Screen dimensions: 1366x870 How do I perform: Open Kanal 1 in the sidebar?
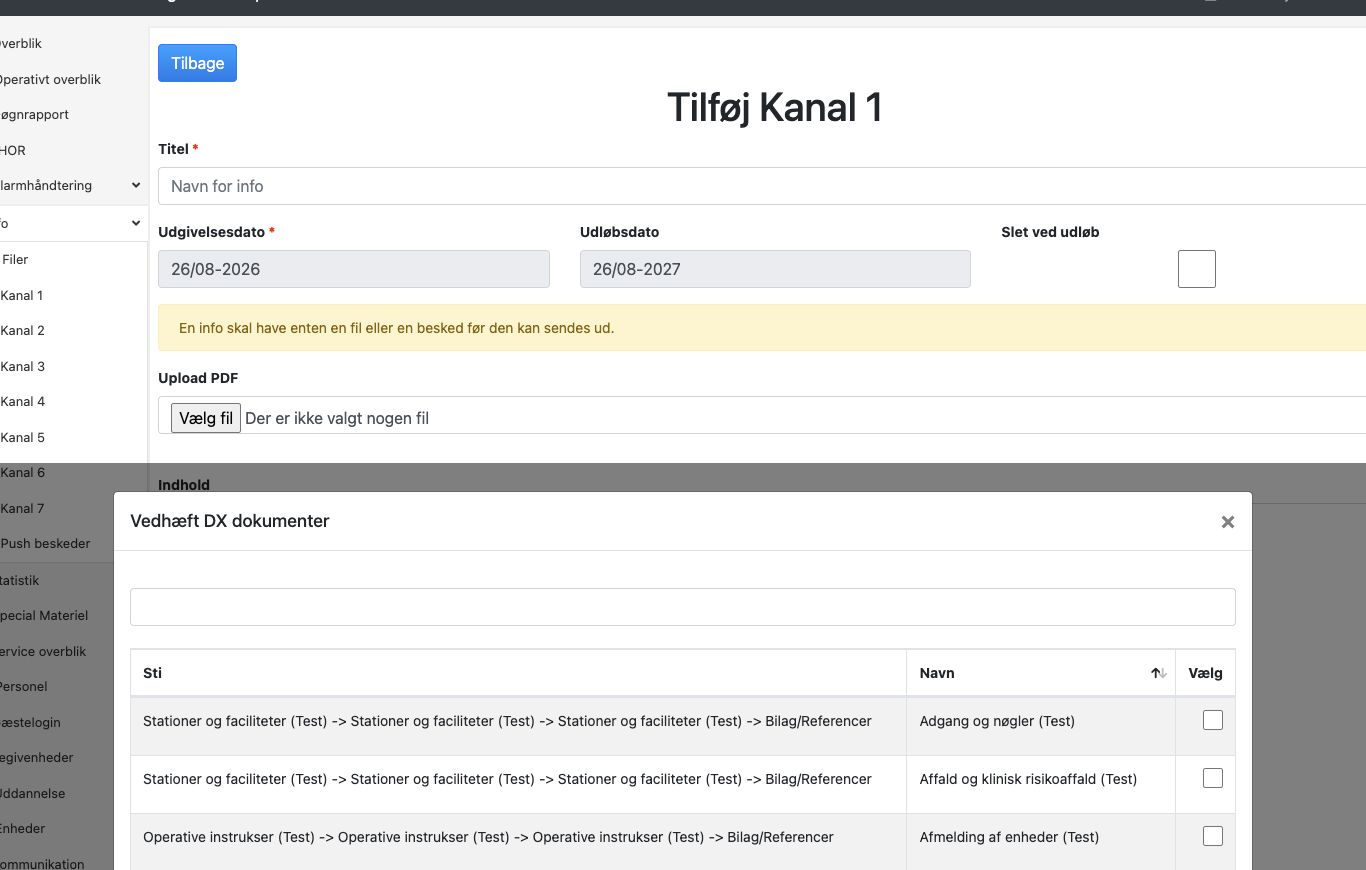pyautogui.click(x=22, y=295)
